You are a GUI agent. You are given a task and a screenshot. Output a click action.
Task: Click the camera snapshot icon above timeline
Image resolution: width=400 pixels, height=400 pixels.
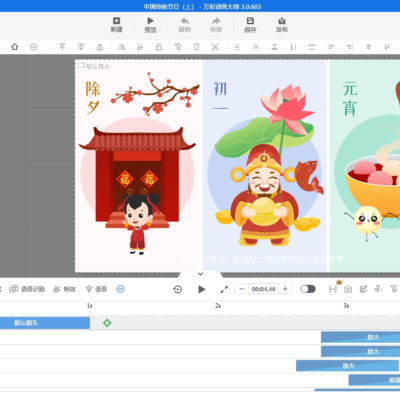pyautogui.click(x=348, y=289)
